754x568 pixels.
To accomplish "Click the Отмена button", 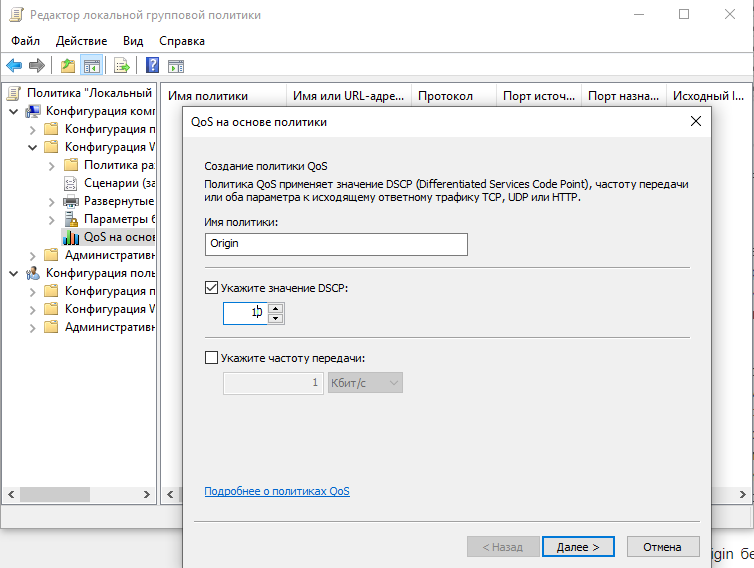I will pyautogui.click(x=663, y=547).
